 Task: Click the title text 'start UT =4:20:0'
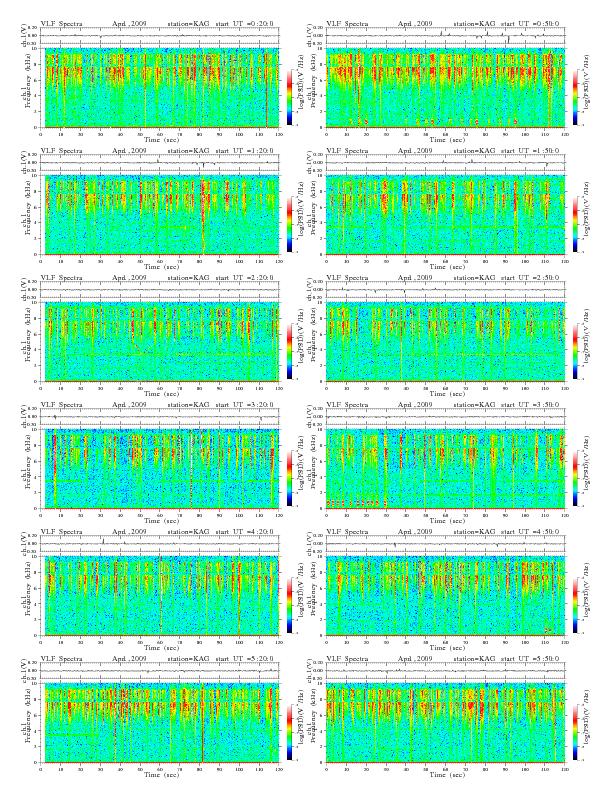pyautogui.click(x=244, y=531)
